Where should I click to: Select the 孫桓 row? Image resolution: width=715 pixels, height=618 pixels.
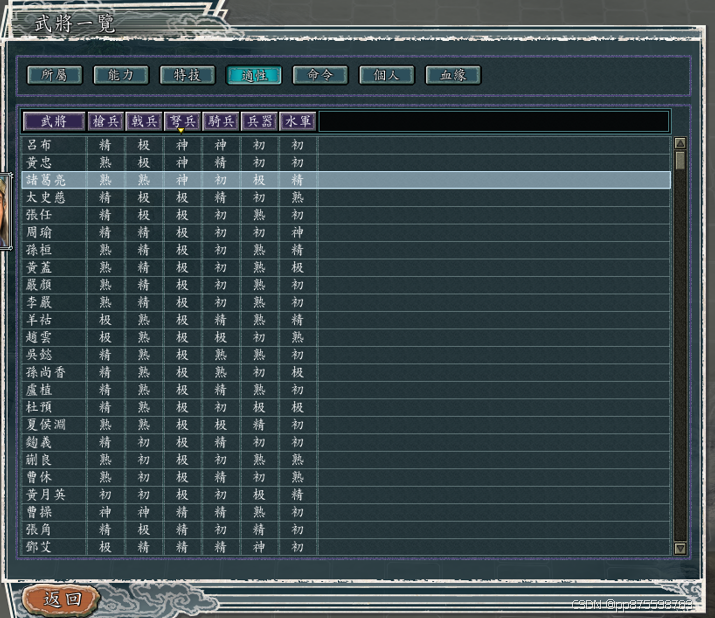tap(346, 250)
